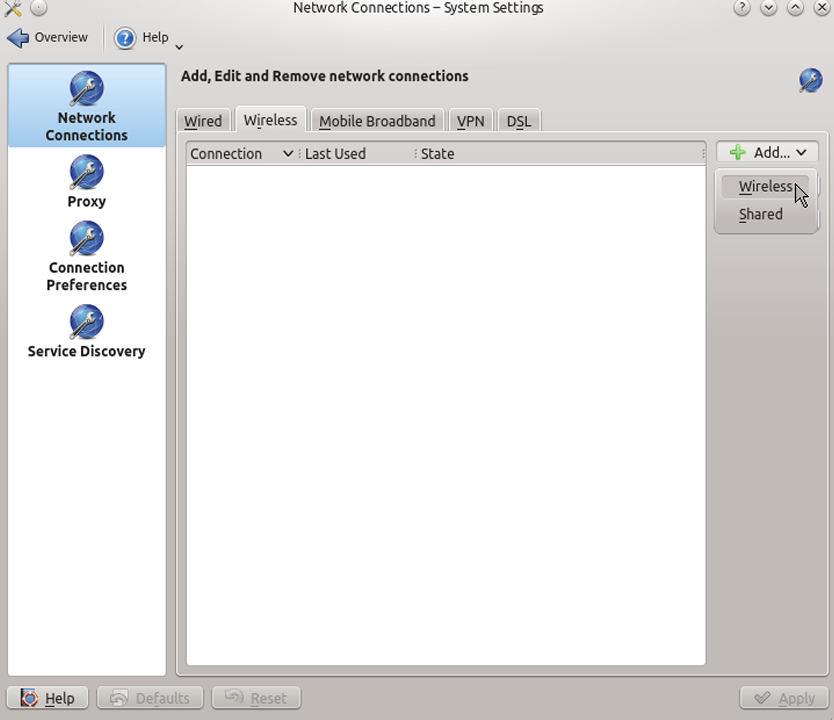
Task: Click the blue Help question-mark icon
Action: [126, 38]
